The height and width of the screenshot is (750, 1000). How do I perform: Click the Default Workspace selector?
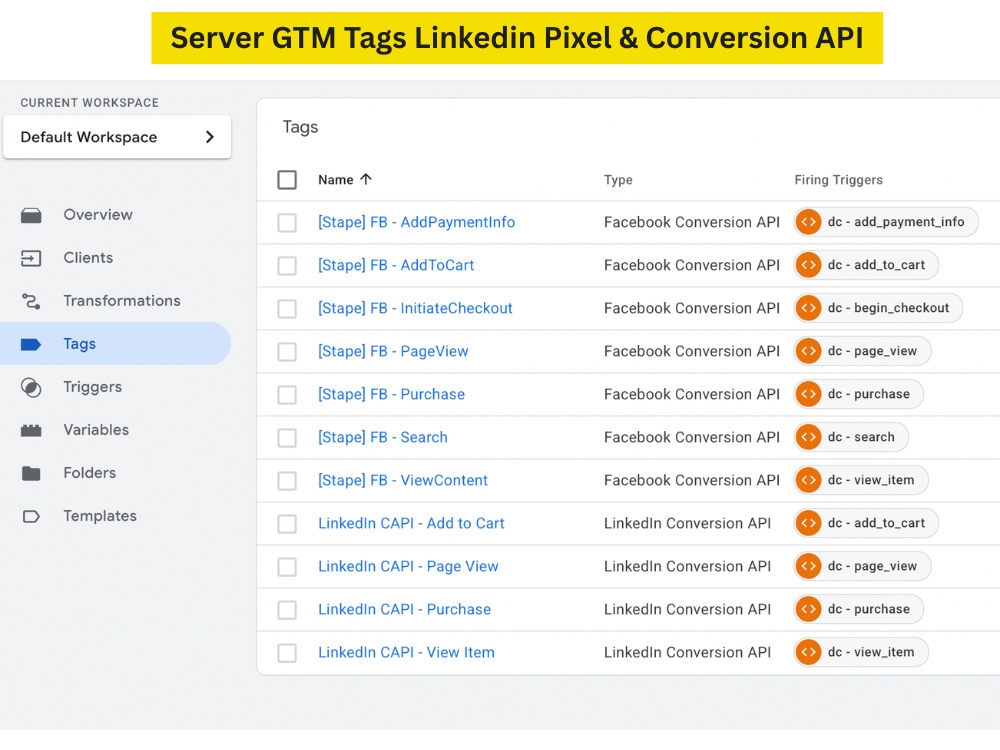point(117,136)
